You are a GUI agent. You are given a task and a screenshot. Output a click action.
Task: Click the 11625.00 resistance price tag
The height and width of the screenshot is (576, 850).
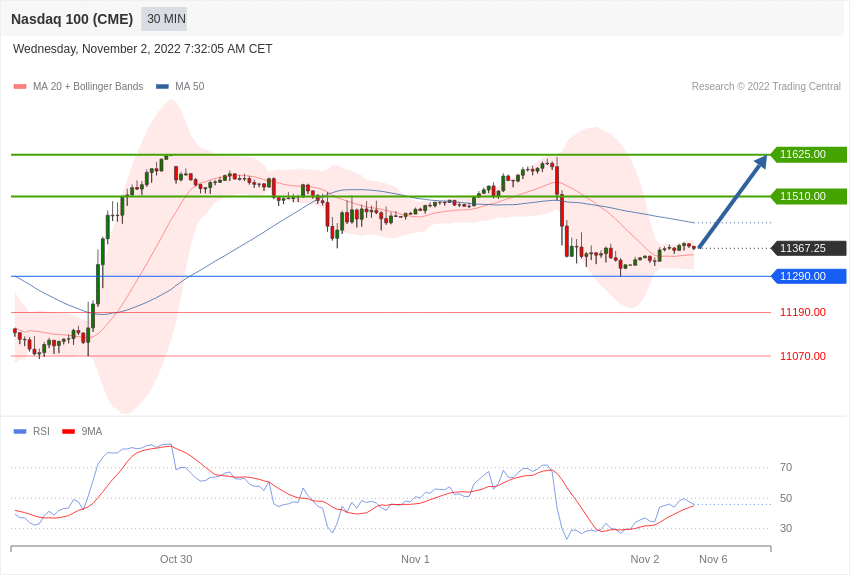tap(808, 154)
